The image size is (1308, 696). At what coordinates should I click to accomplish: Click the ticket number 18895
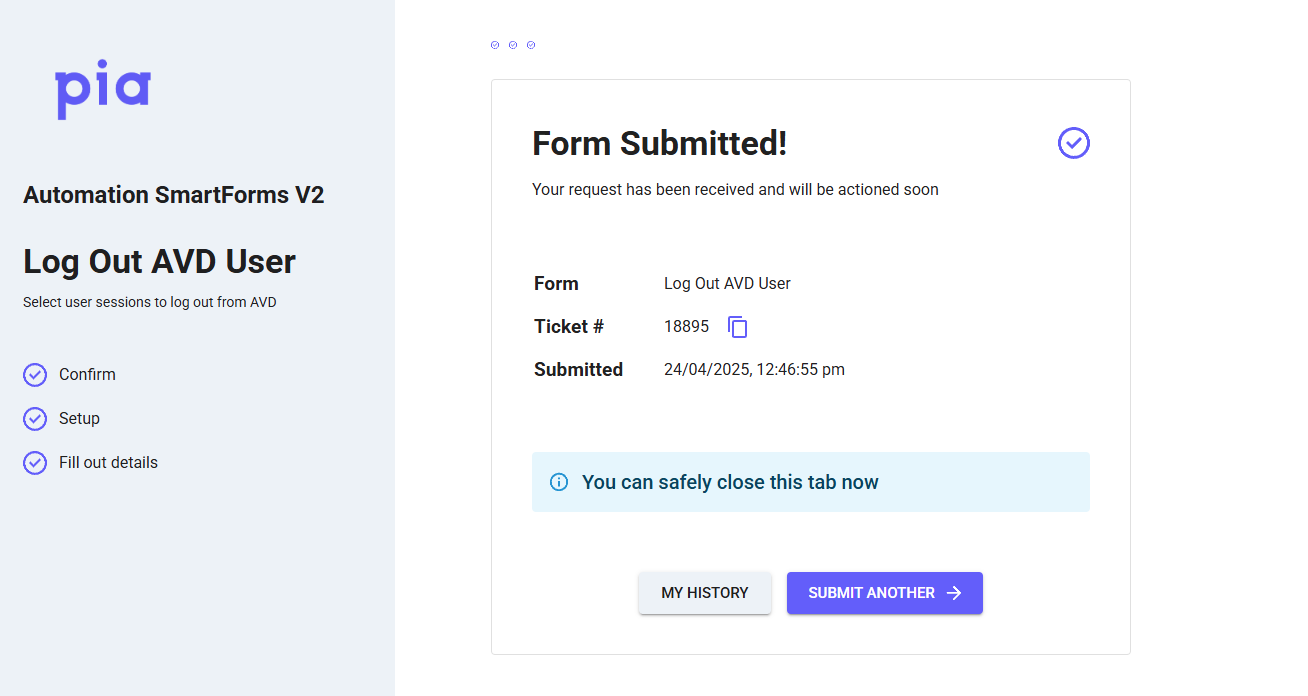[x=686, y=327]
